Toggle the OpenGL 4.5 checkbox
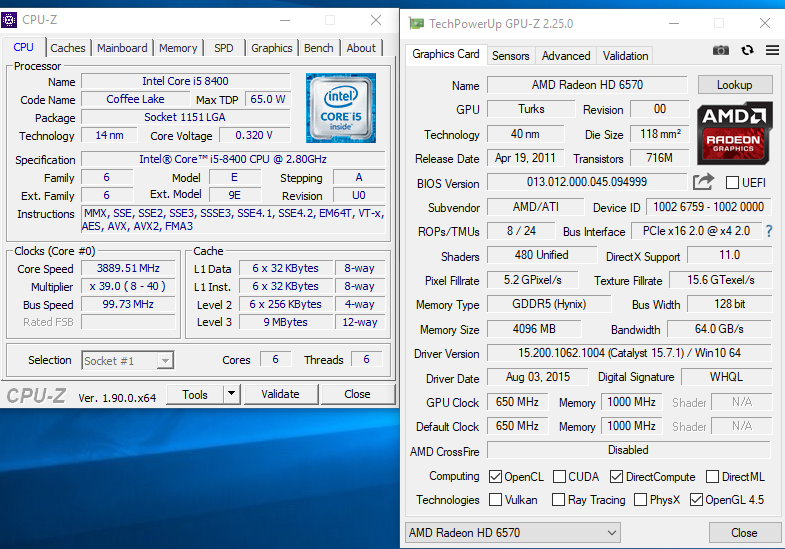This screenshot has height=549, width=785. tap(696, 499)
